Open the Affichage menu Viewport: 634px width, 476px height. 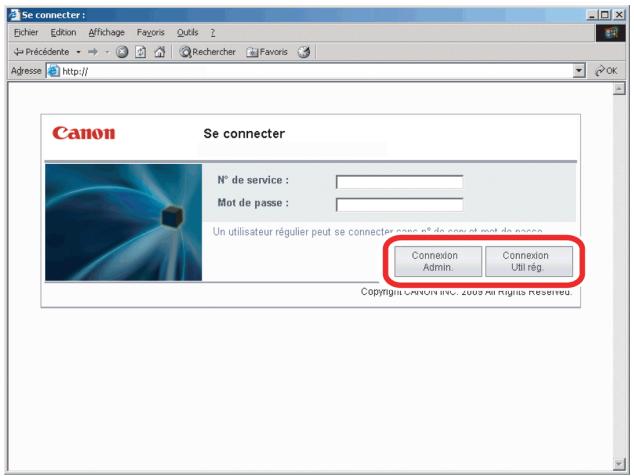pyautogui.click(x=106, y=32)
